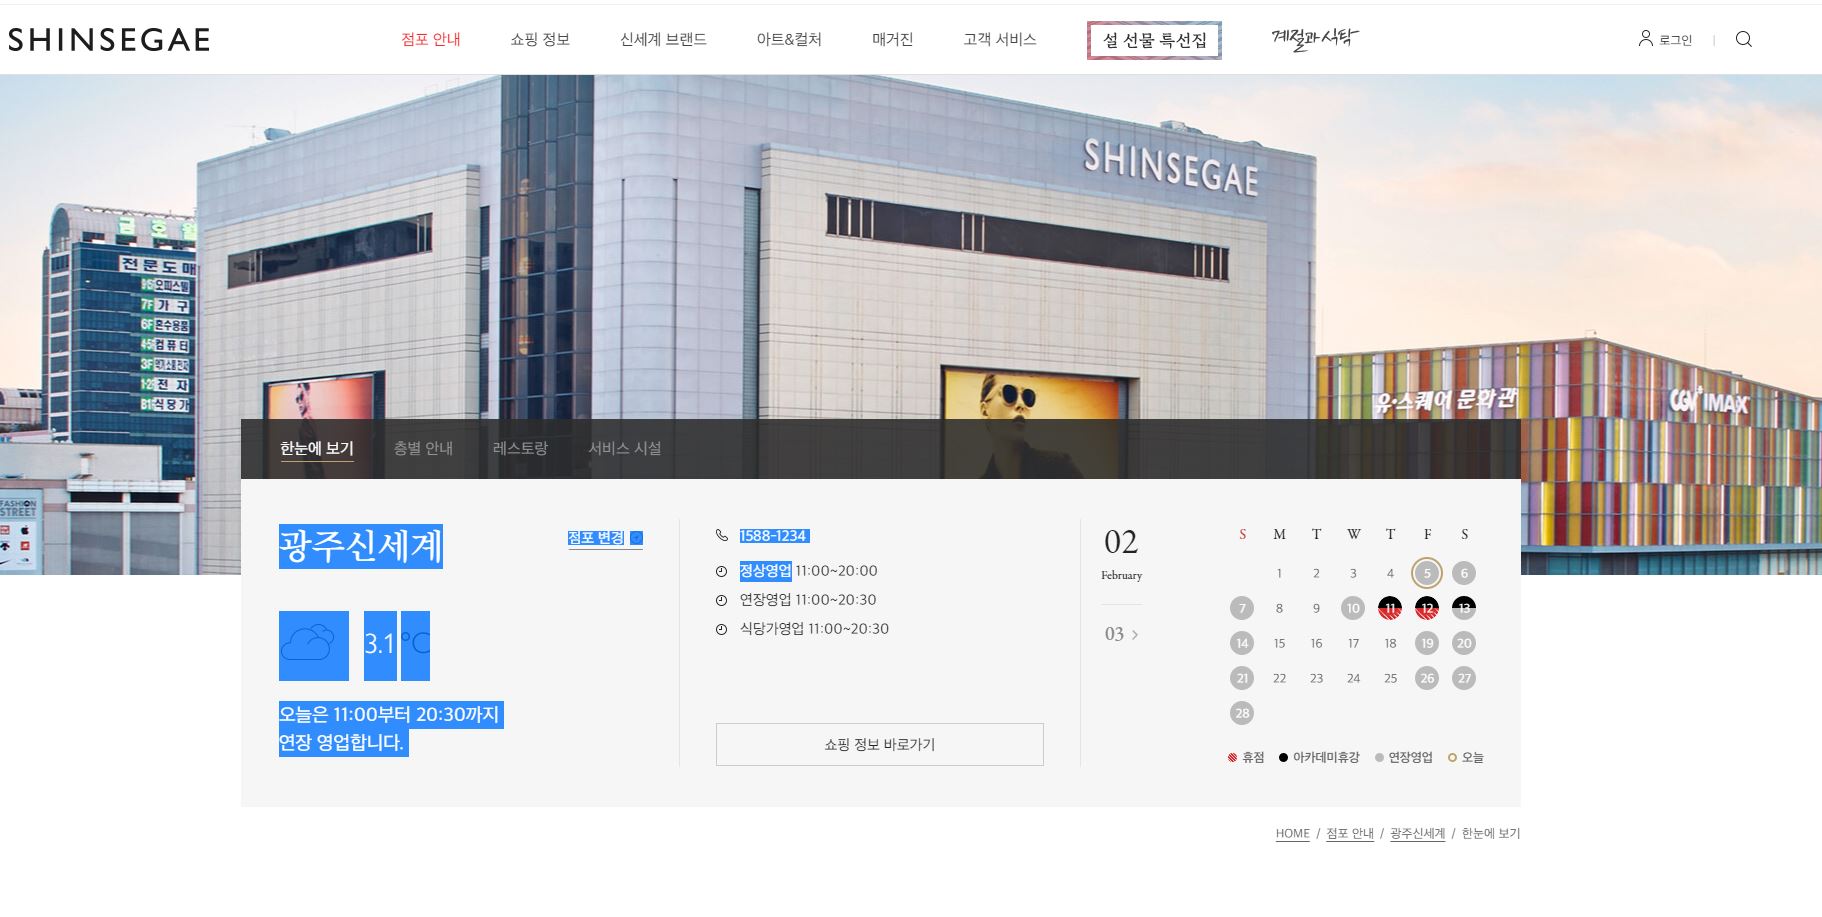Image resolution: width=1822 pixels, height=917 pixels.
Task: Switch to the 레스토랑 tab
Action: (x=520, y=448)
